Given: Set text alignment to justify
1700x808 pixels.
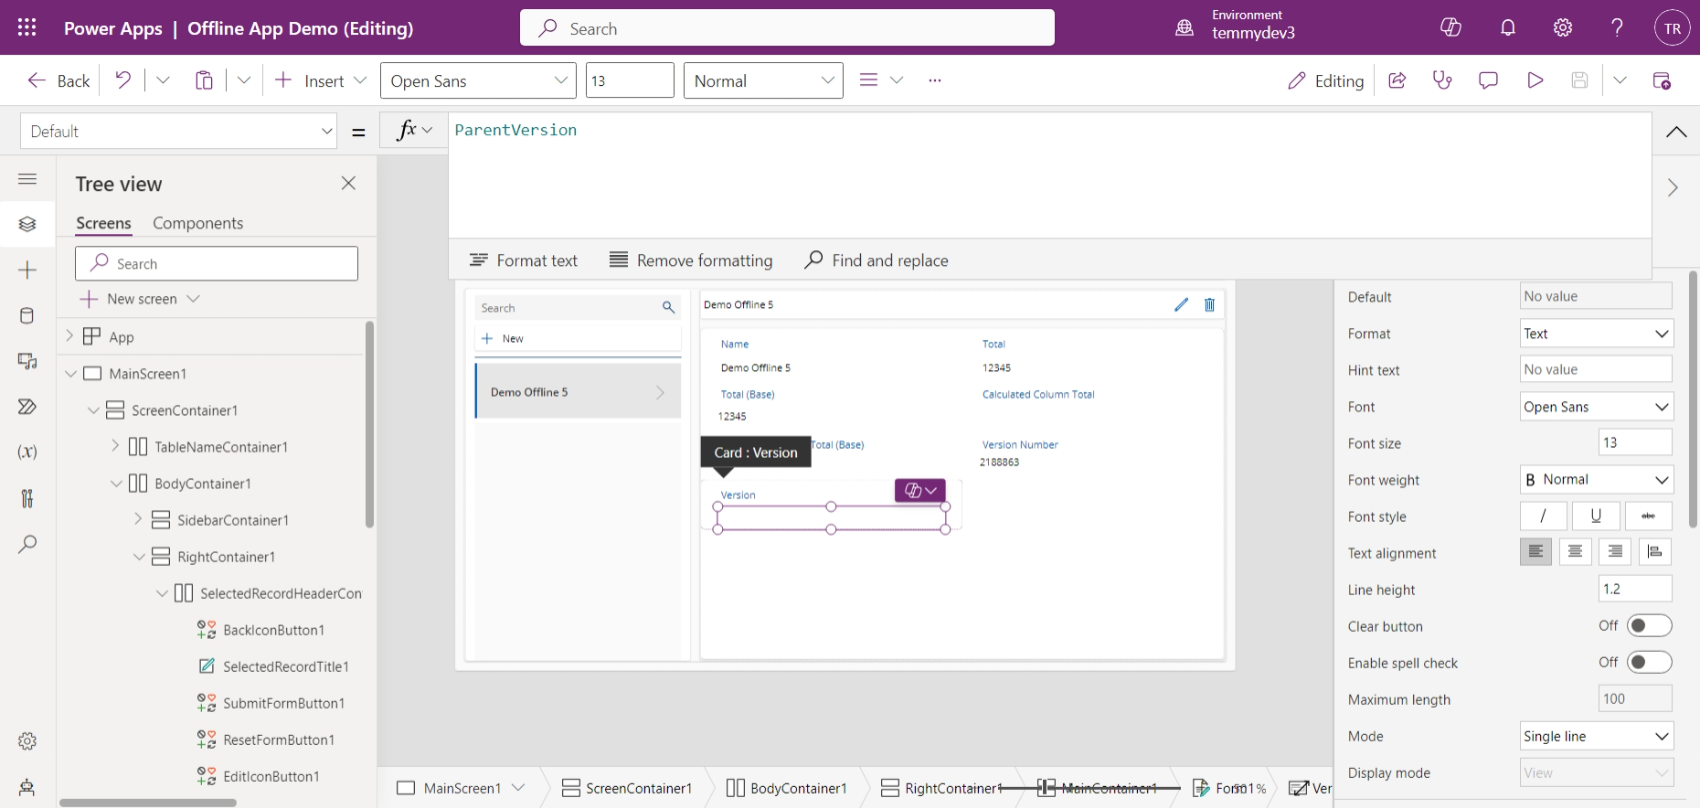Looking at the screenshot, I should pos(1655,552).
